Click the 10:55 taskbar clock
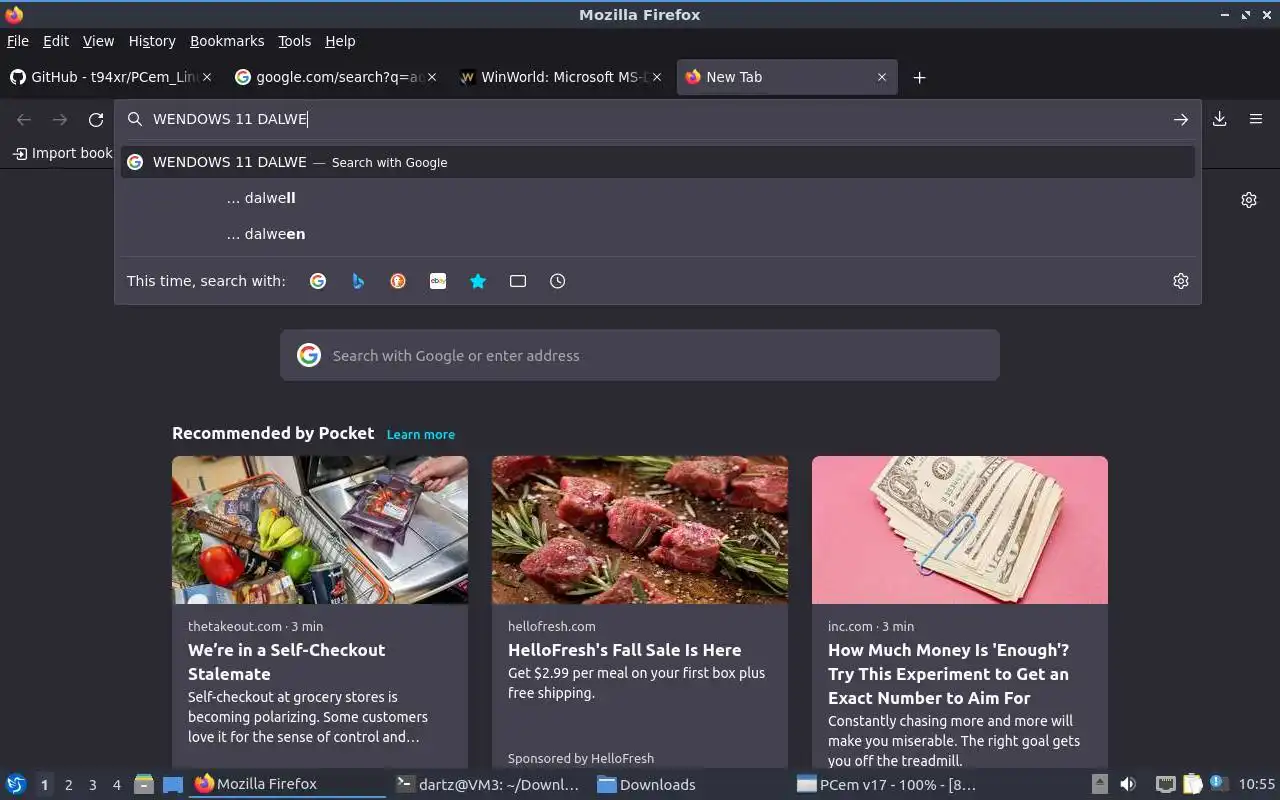 coord(1257,784)
